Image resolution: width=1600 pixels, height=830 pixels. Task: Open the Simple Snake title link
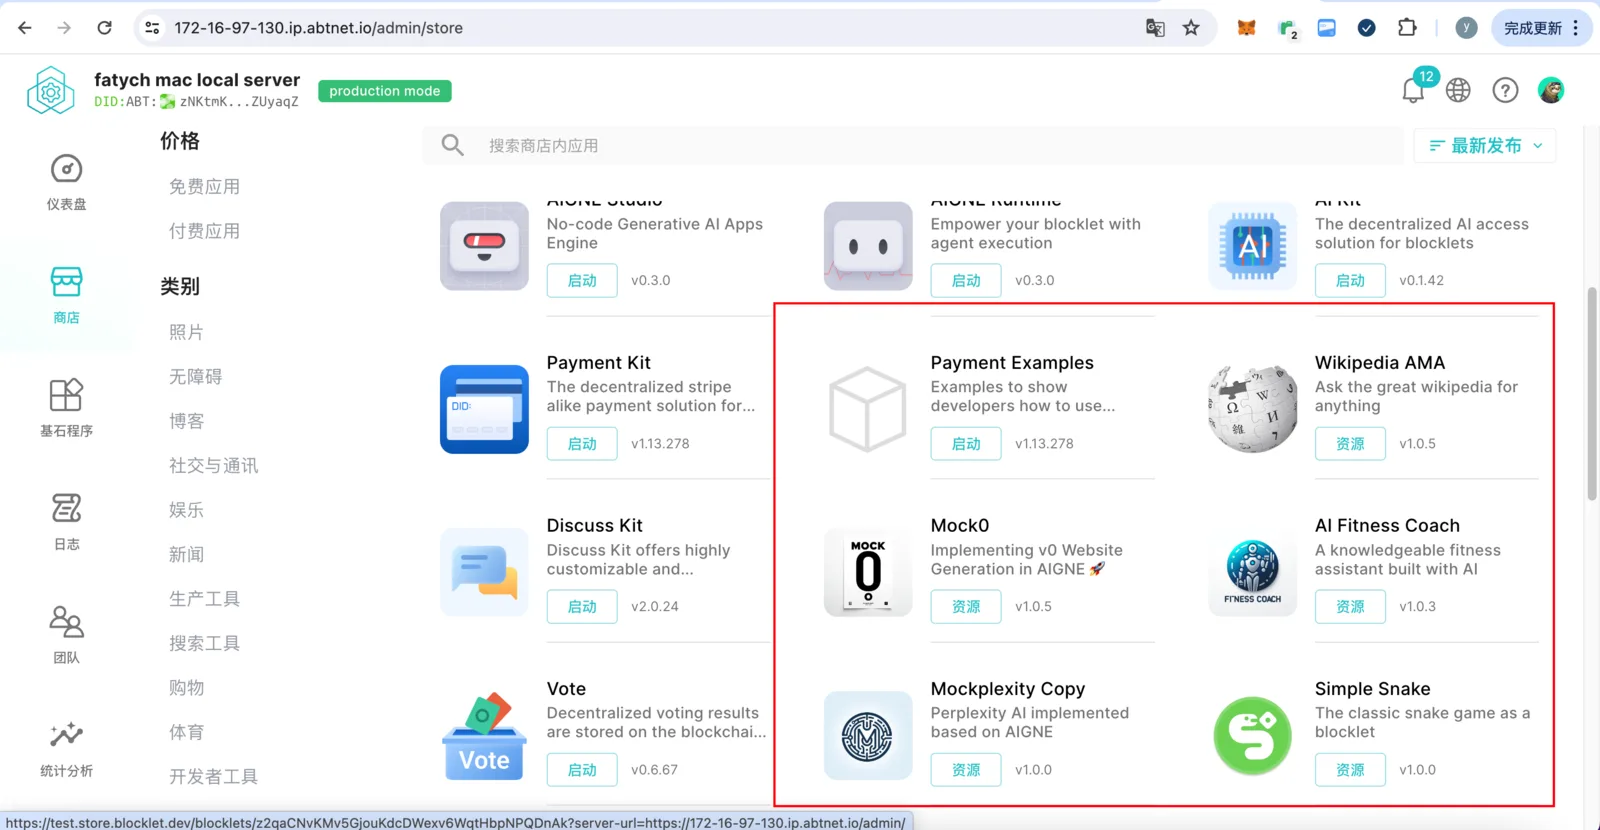[1372, 689]
